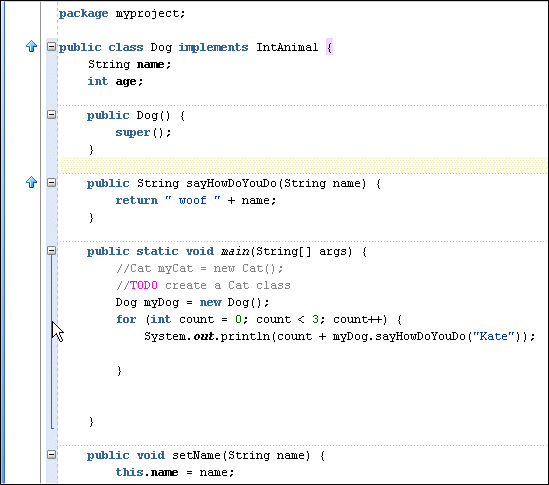The height and width of the screenshot is (485, 549).
Task: Click the commented-out Cat myCat line
Action: point(200,268)
